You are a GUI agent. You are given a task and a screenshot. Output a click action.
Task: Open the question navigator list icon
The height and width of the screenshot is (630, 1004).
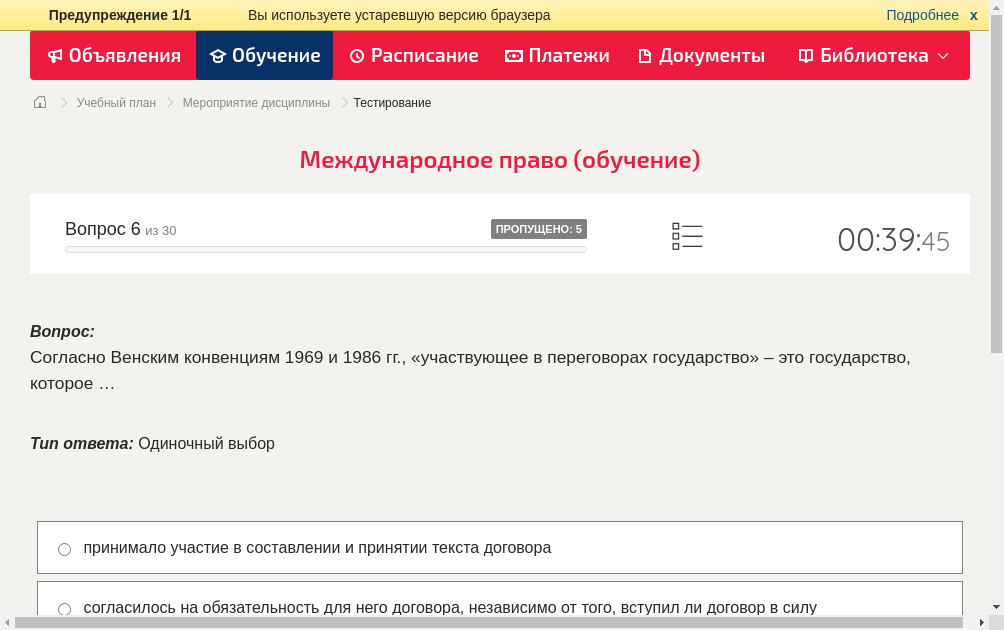click(687, 235)
